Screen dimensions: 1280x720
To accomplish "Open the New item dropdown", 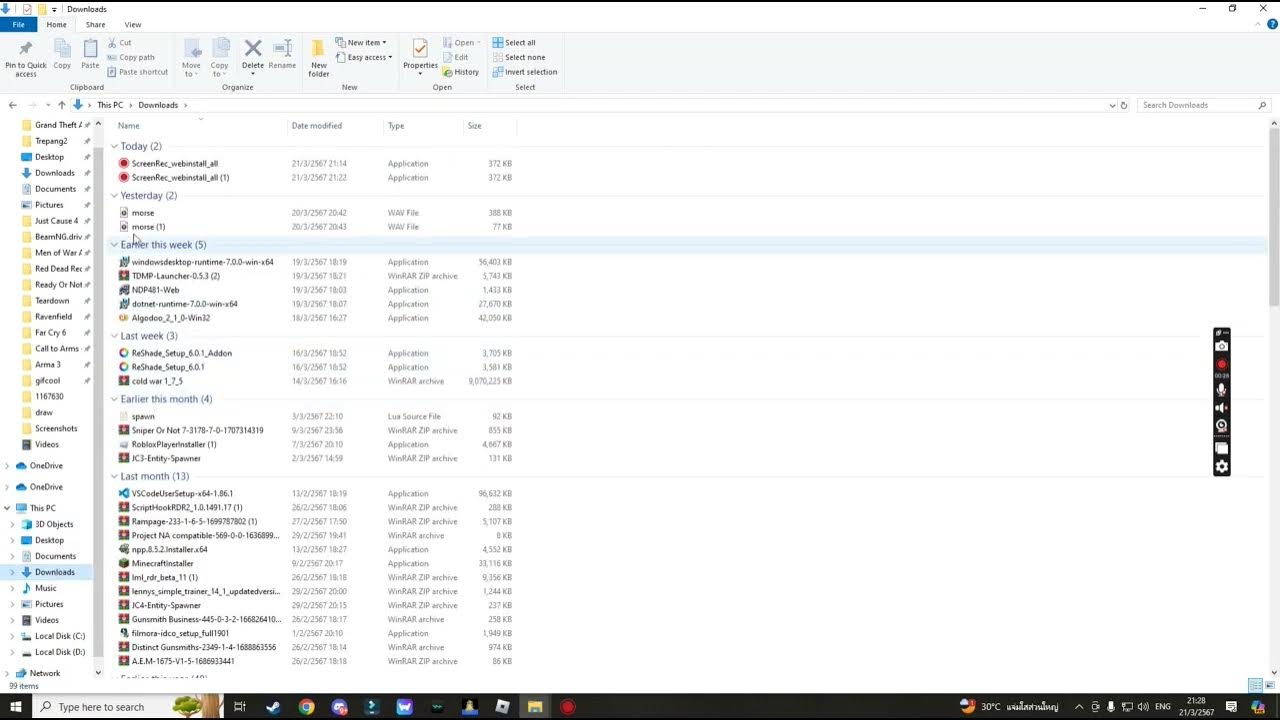I will (361, 43).
